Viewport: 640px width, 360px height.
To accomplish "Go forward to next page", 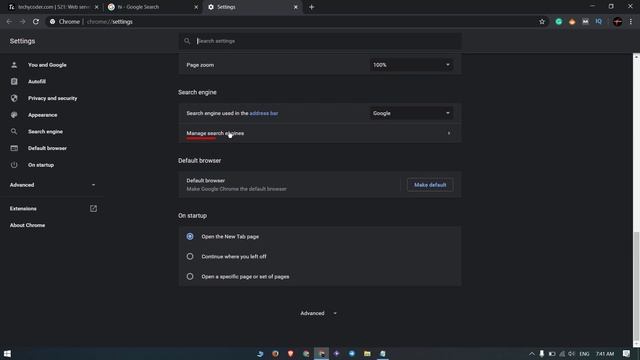I will 22,22.
